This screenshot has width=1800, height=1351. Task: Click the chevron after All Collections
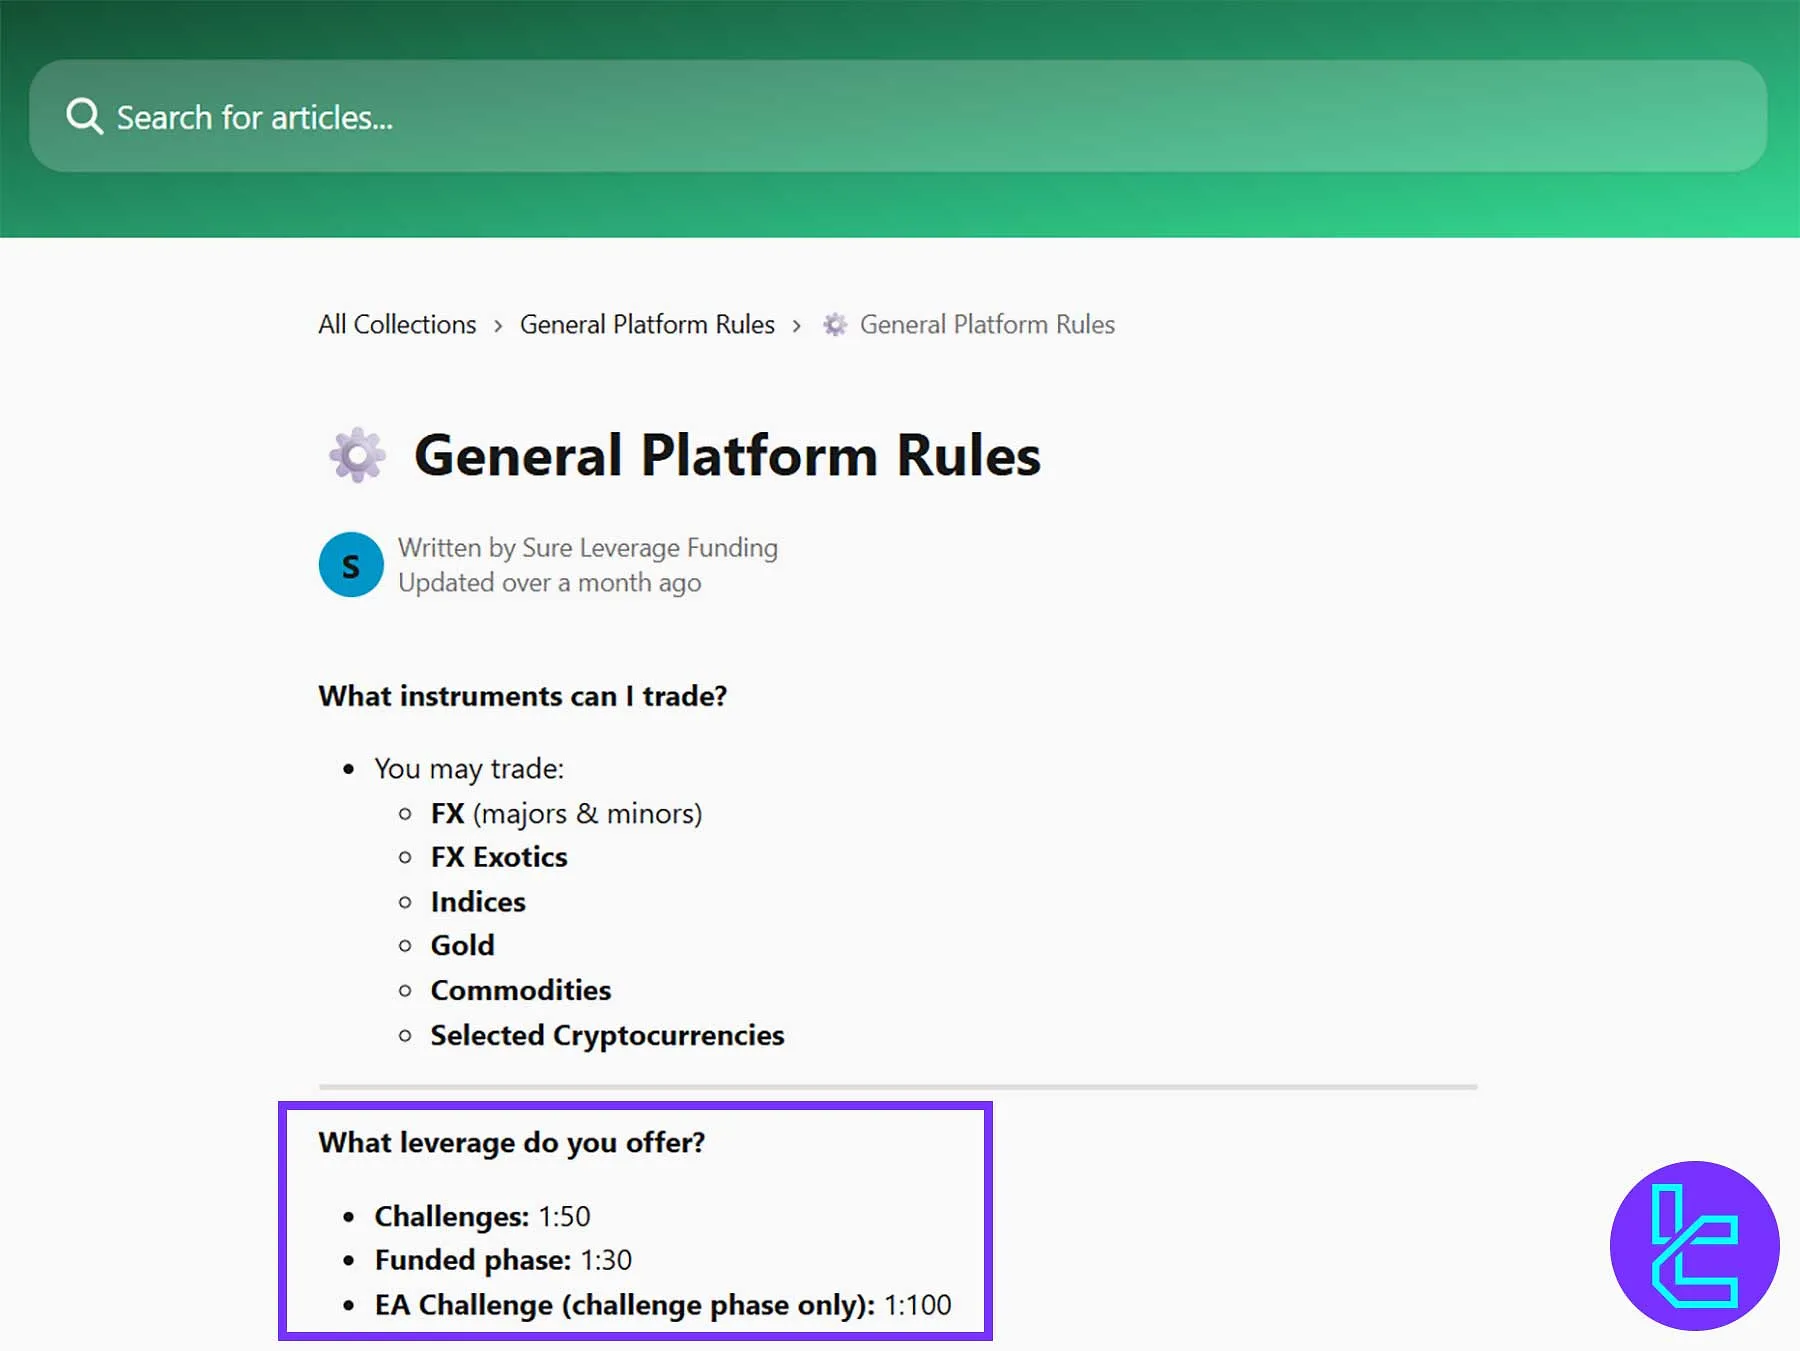498,326
